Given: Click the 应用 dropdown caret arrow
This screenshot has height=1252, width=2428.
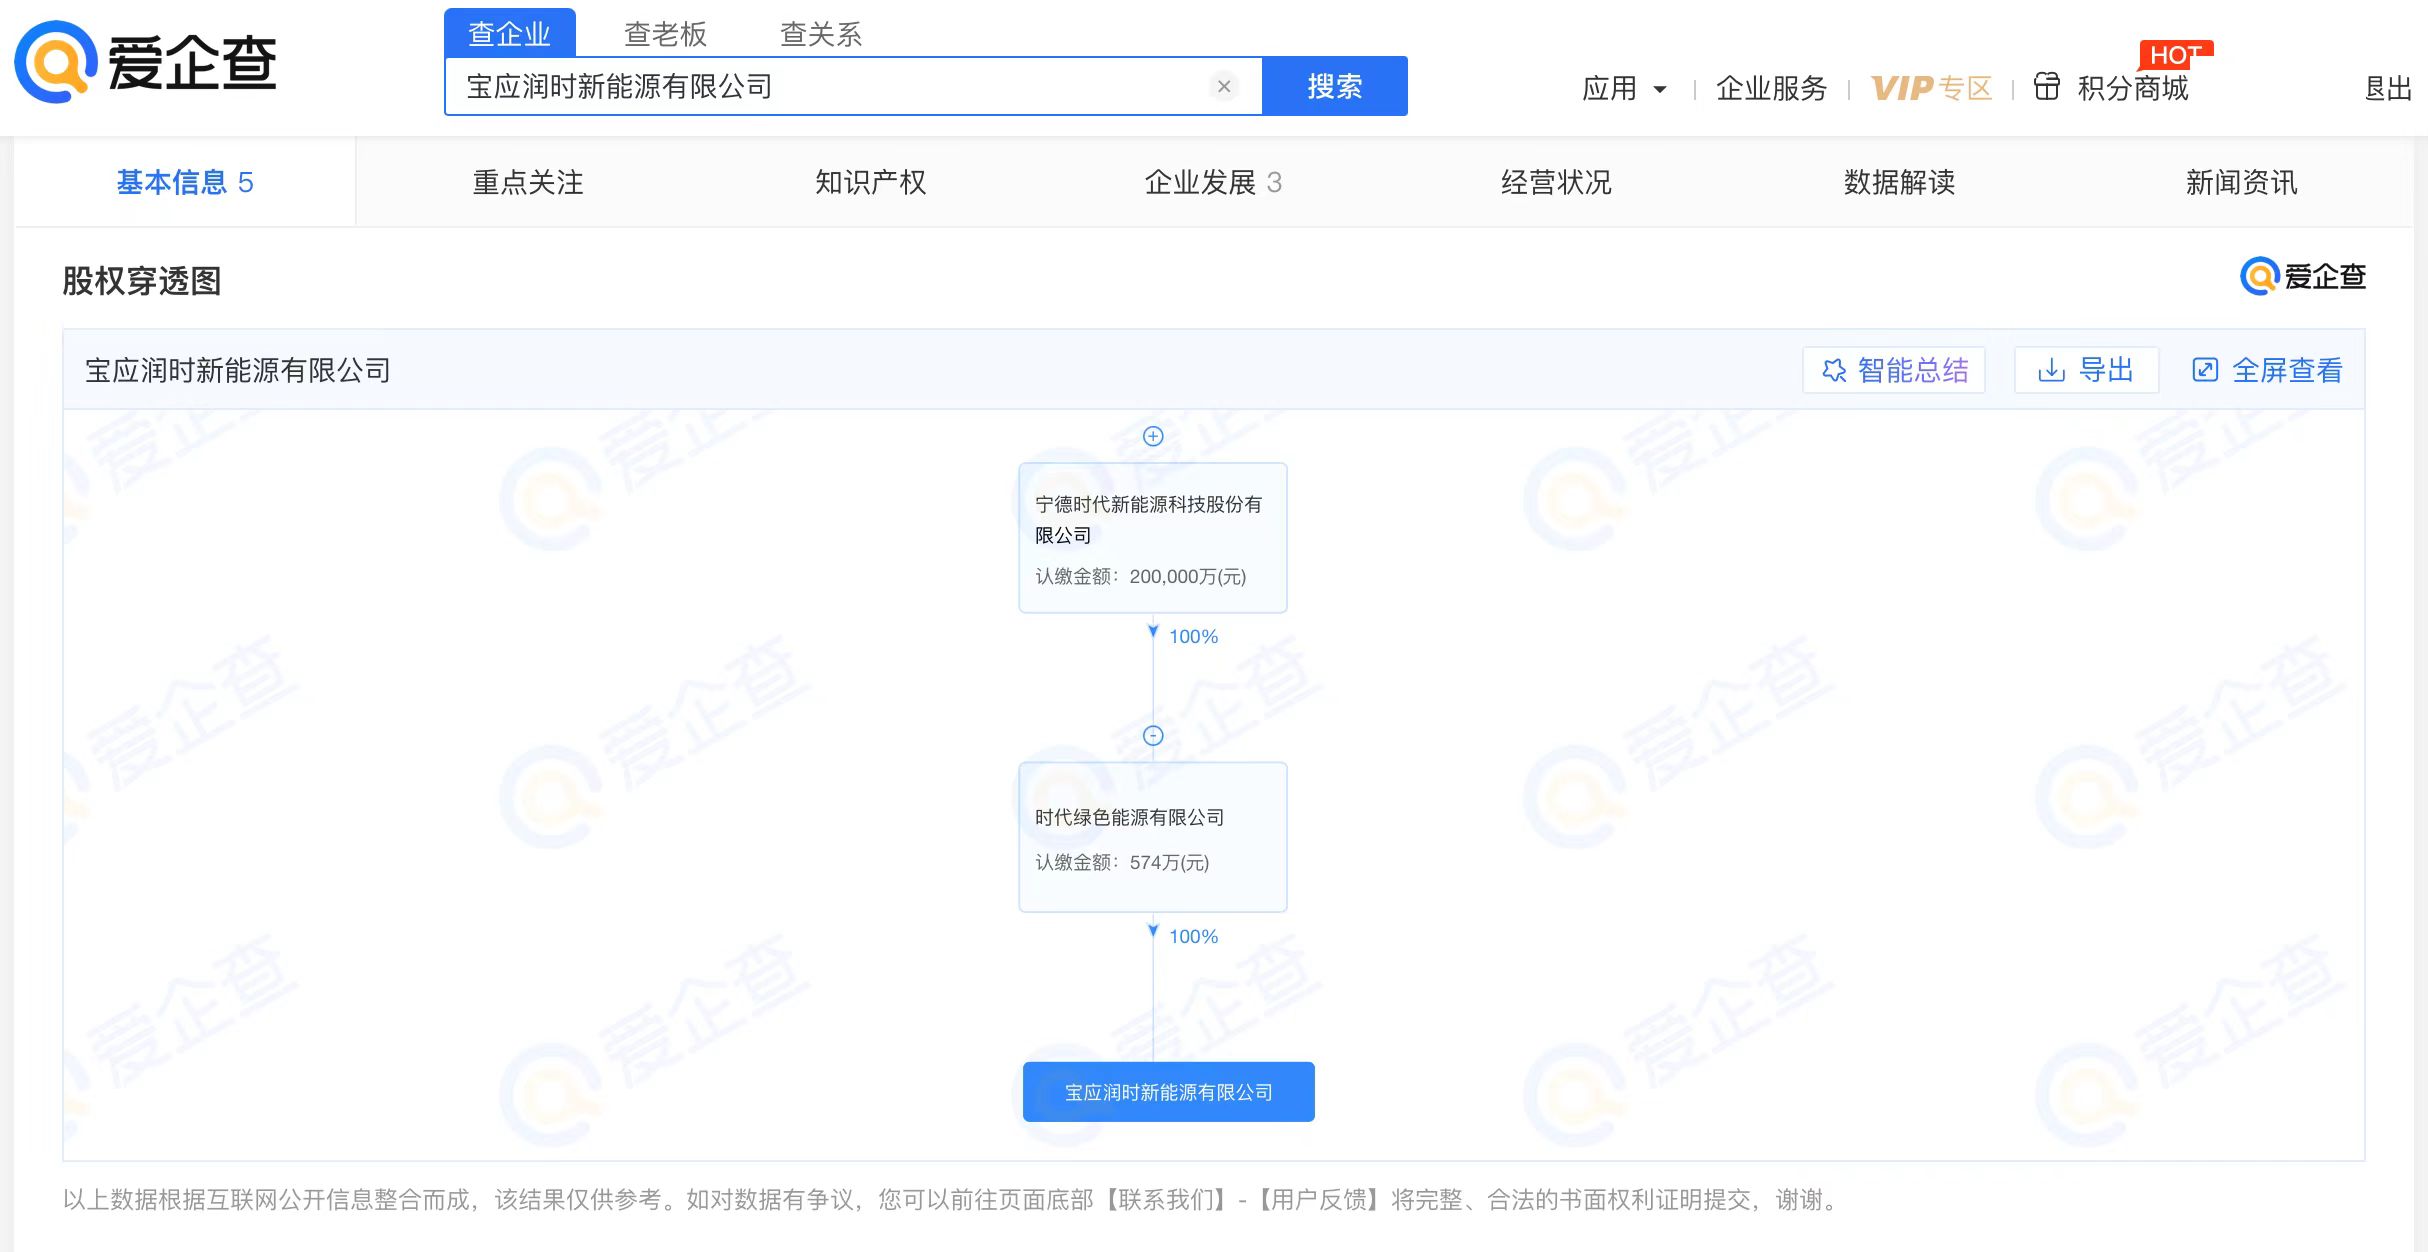Looking at the screenshot, I should [x=1660, y=89].
